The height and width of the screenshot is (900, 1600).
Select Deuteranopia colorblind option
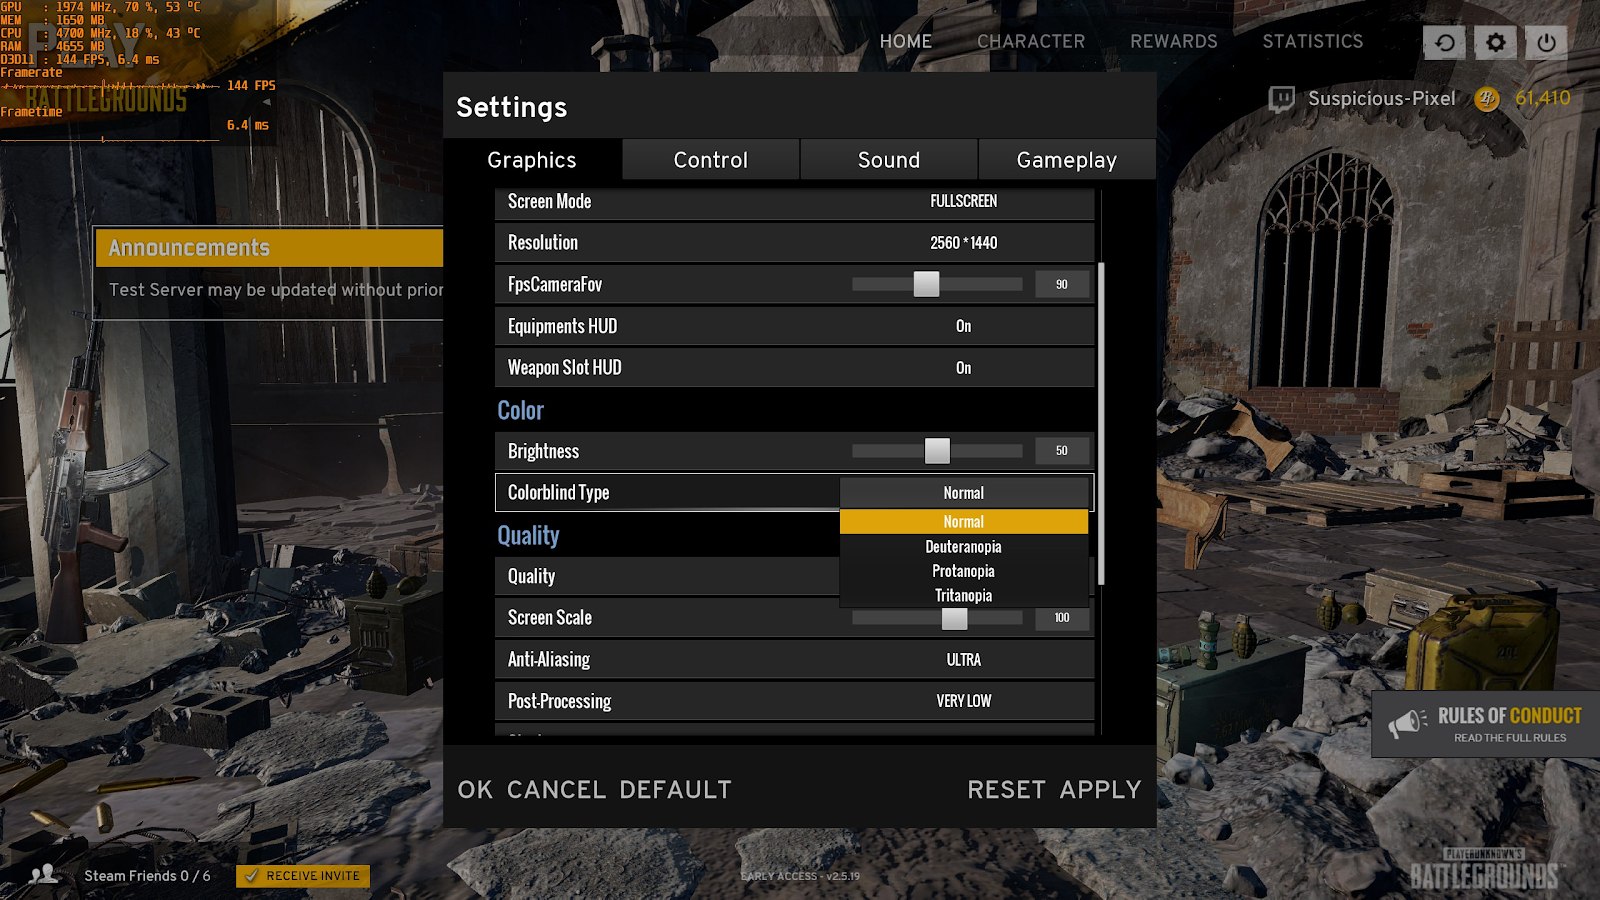tap(964, 547)
